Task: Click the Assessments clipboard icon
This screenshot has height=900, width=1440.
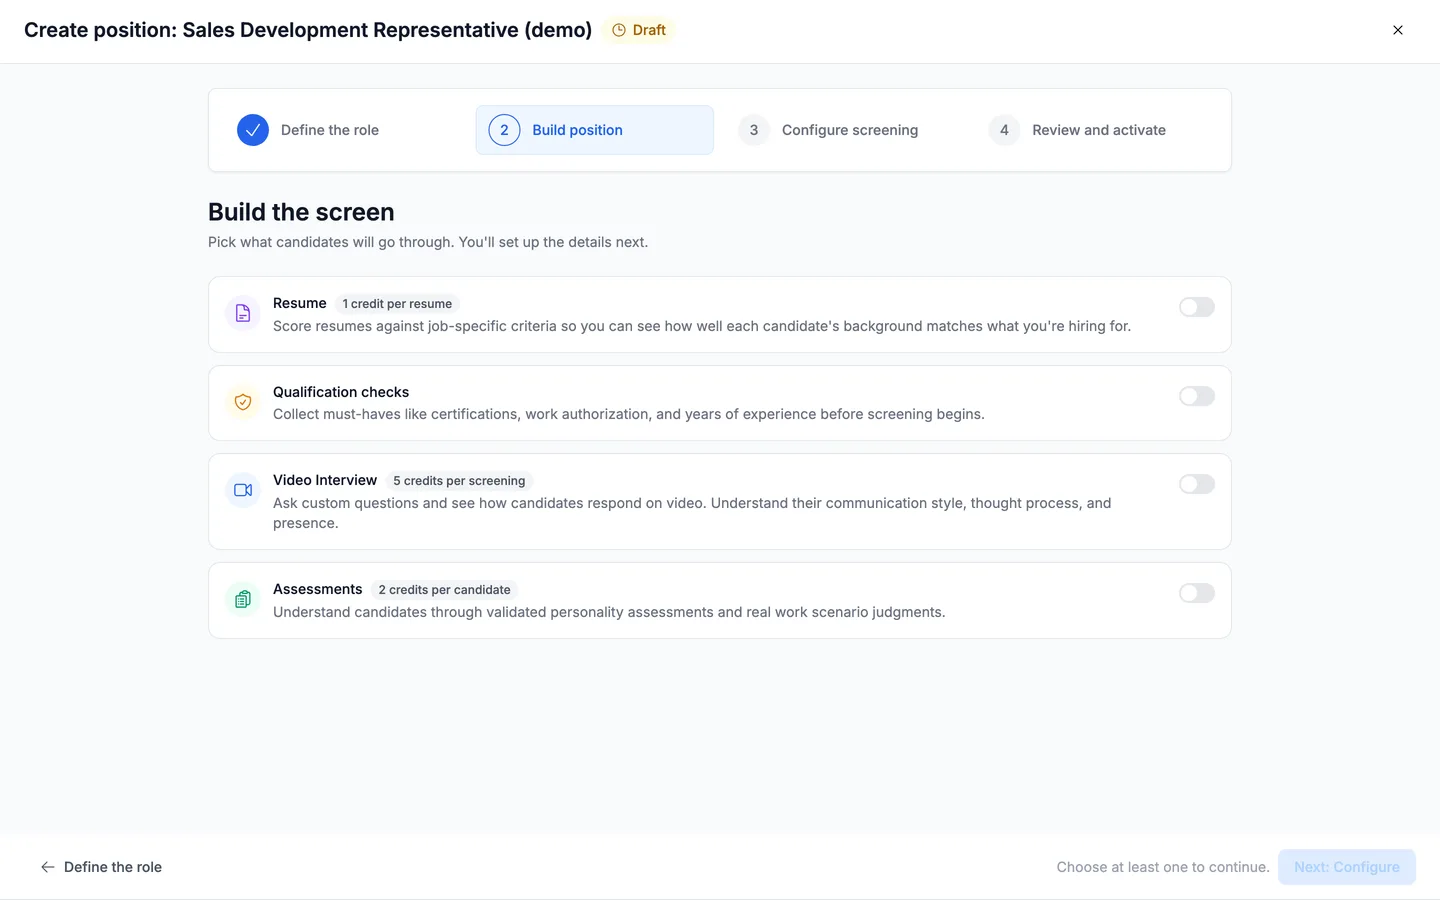Action: tap(243, 600)
